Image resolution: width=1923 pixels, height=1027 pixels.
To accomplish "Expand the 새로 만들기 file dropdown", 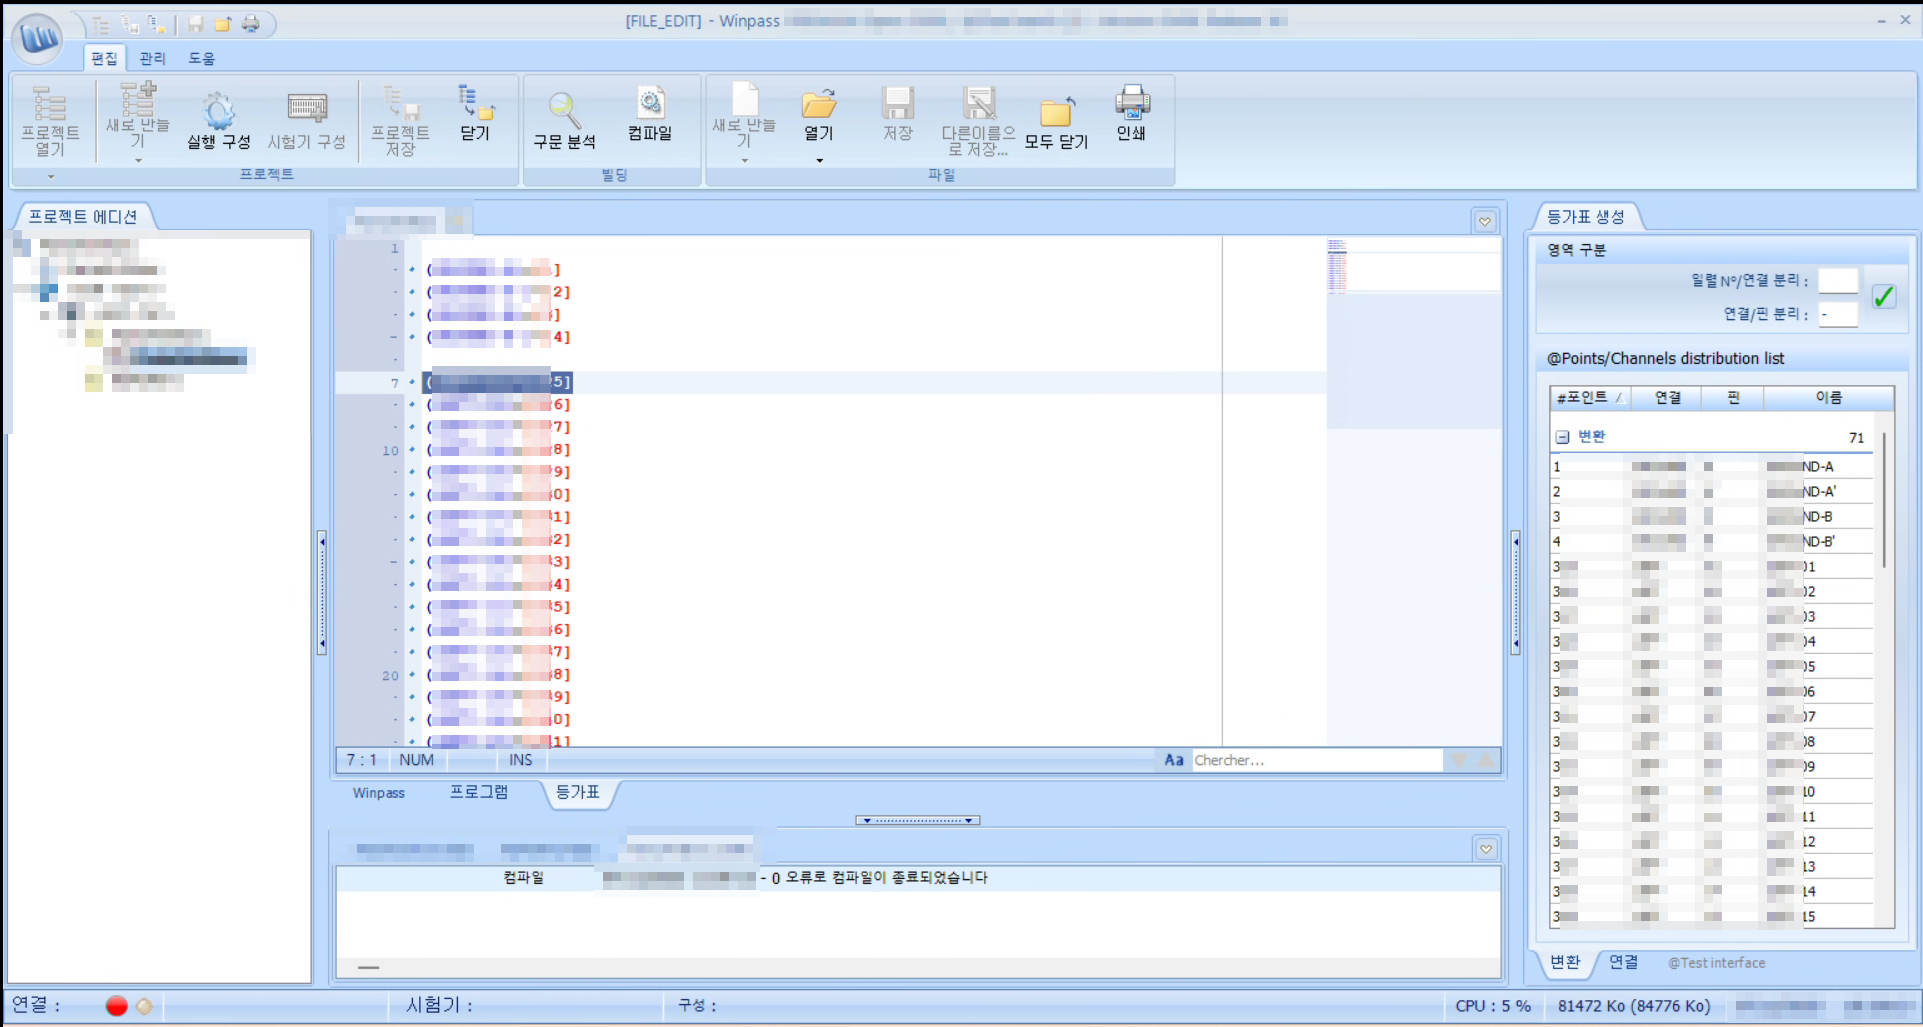I will (x=744, y=160).
